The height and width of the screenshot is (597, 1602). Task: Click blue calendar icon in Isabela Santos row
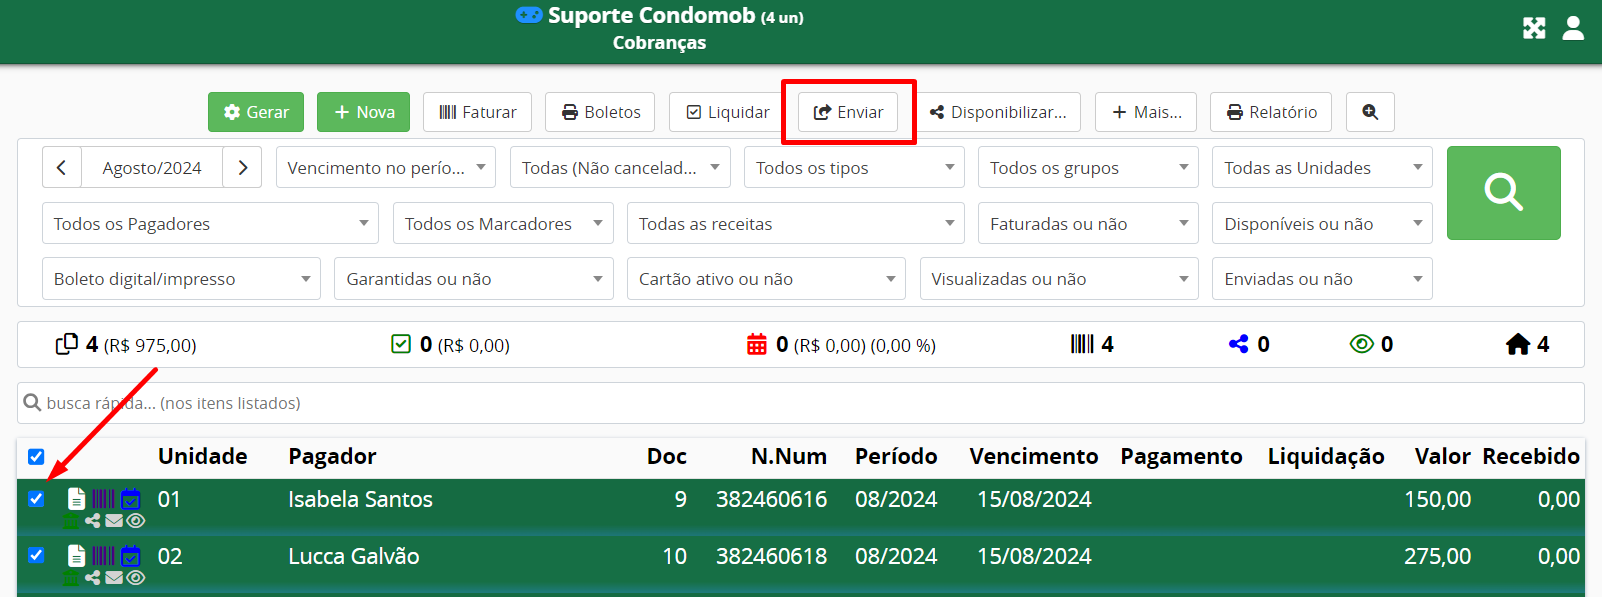131,498
